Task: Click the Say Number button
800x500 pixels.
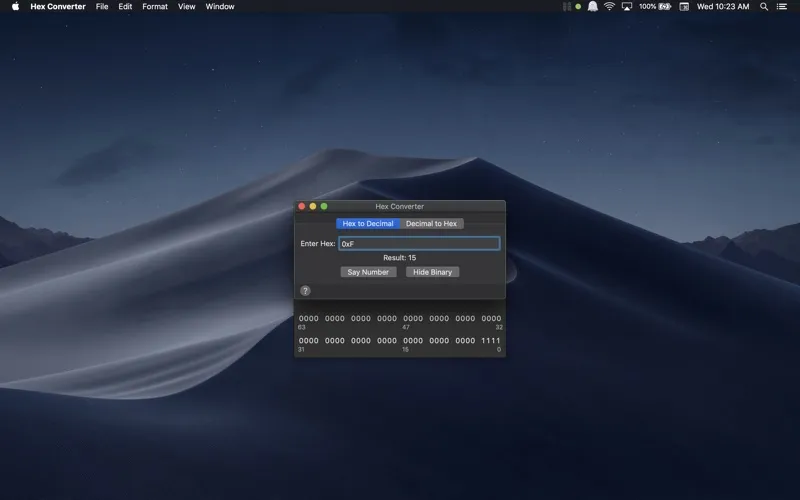Action: coord(368,272)
